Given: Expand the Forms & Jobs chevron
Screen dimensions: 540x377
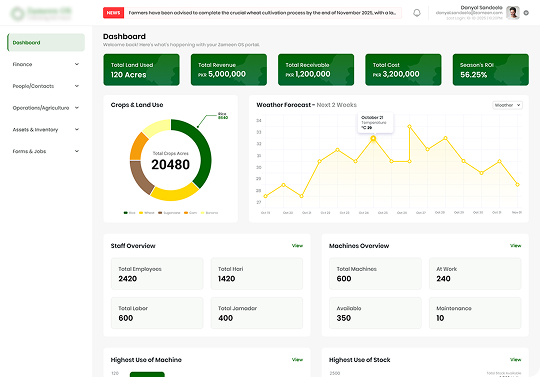Looking at the screenshot, I should click(77, 151).
